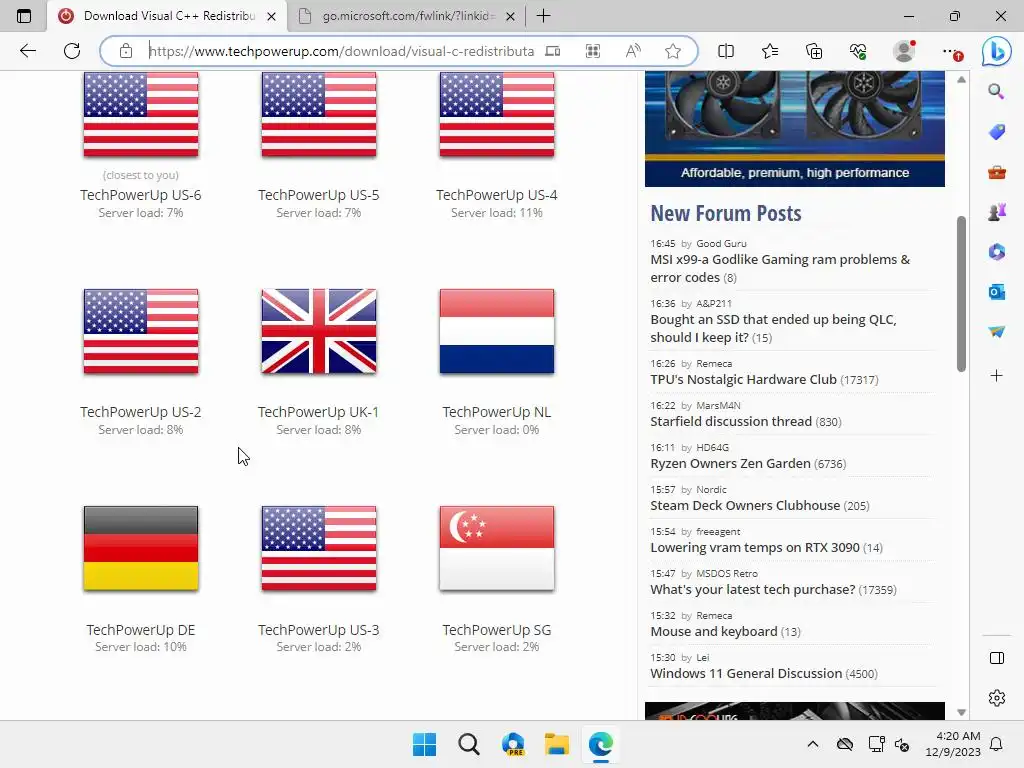
Task: Open What's your latest tech purchase thread
Action: 752,590
